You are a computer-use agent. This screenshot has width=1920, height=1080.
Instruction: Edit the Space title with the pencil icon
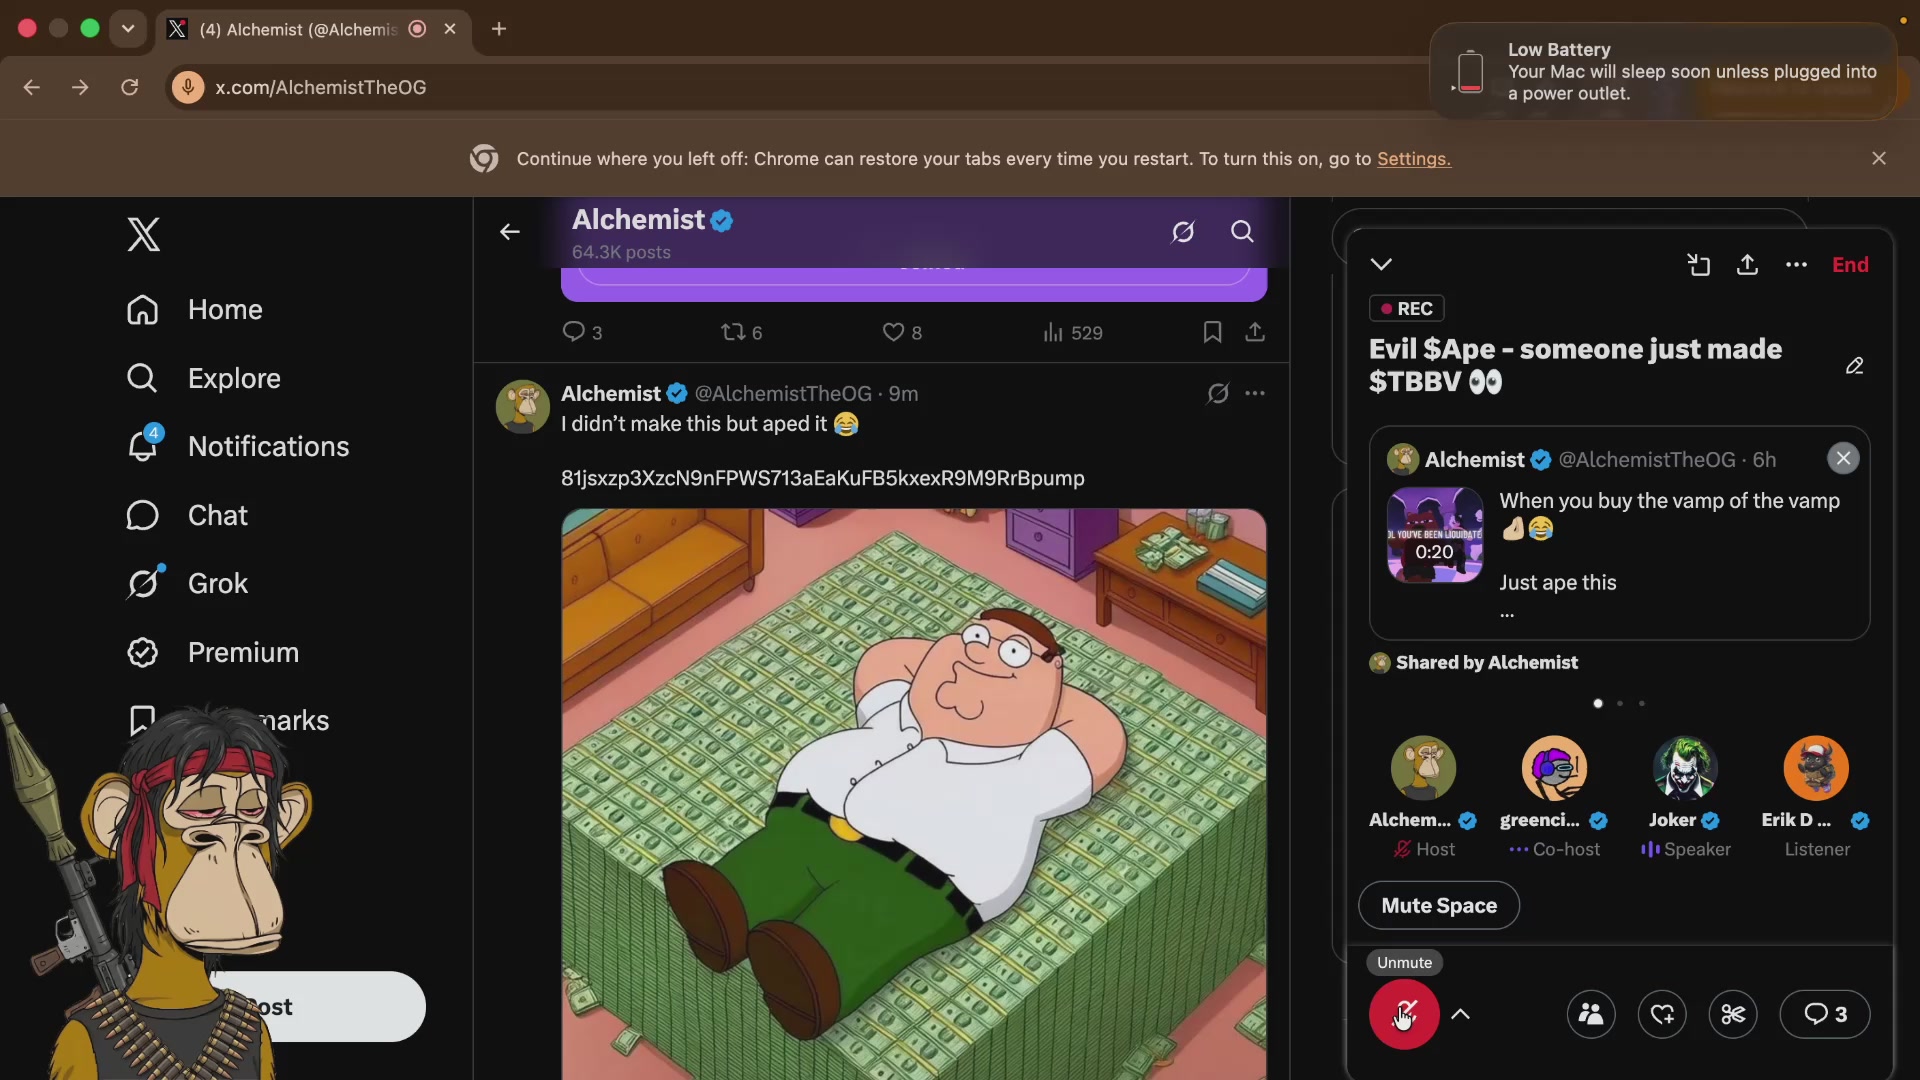tap(1855, 366)
